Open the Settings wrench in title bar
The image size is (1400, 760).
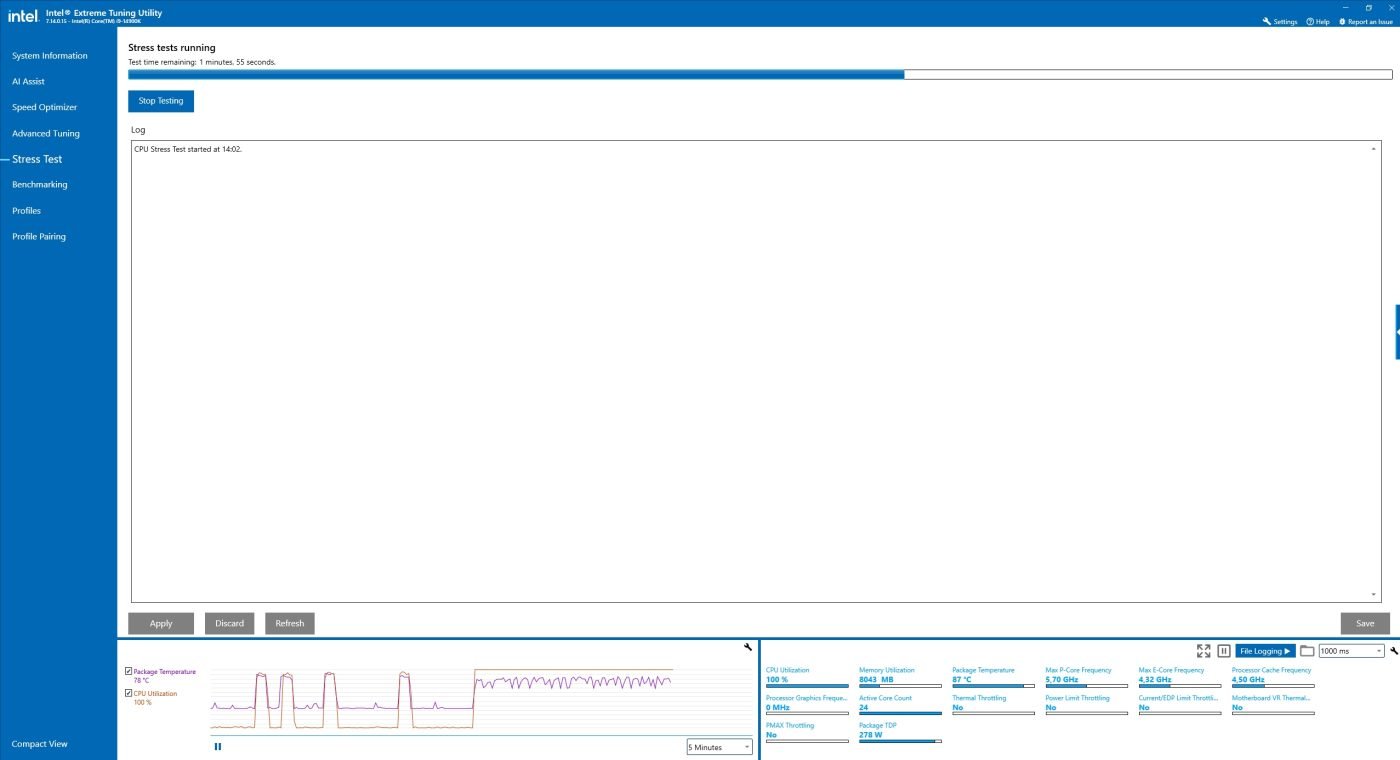[x=1267, y=21]
